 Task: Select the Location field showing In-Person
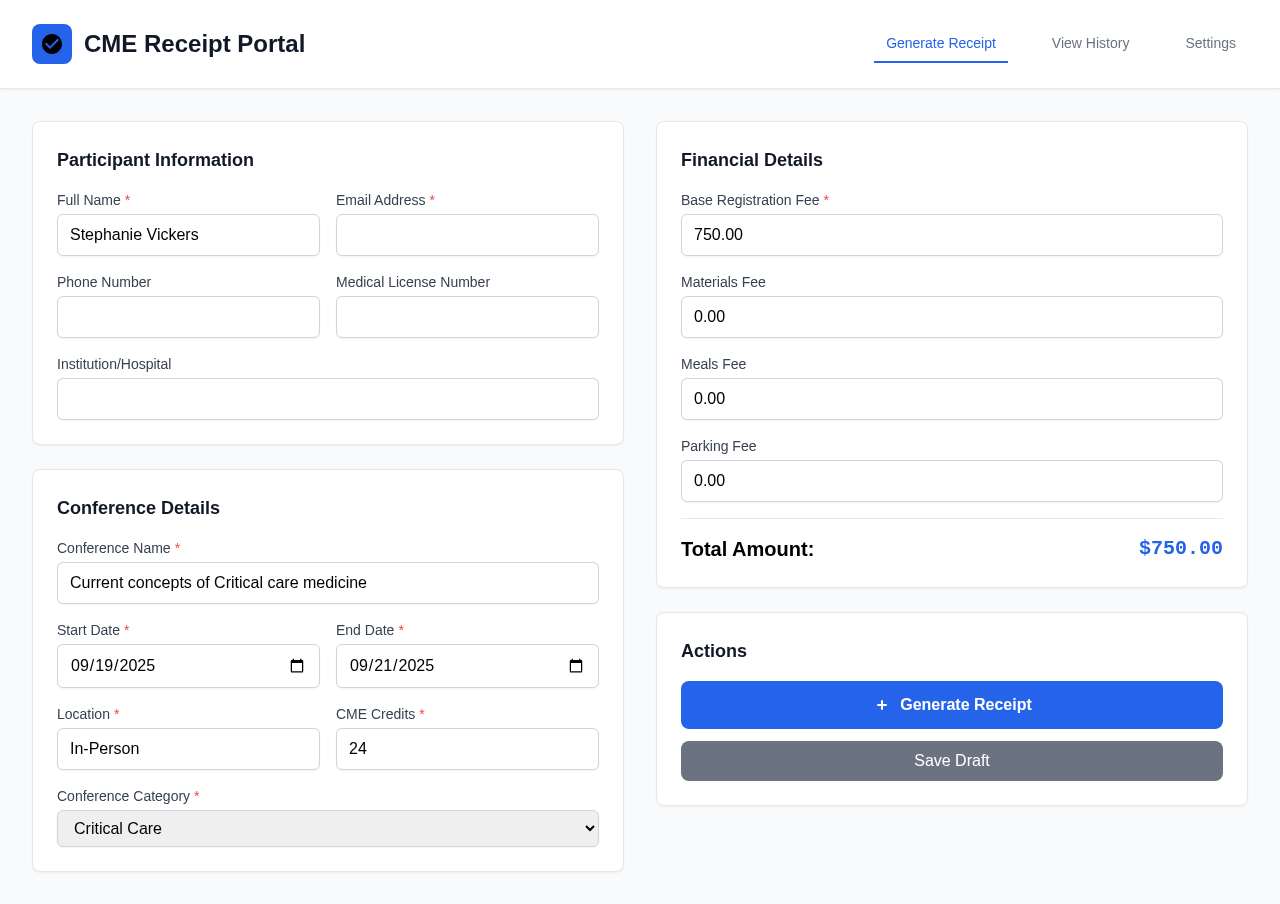pyautogui.click(x=188, y=748)
